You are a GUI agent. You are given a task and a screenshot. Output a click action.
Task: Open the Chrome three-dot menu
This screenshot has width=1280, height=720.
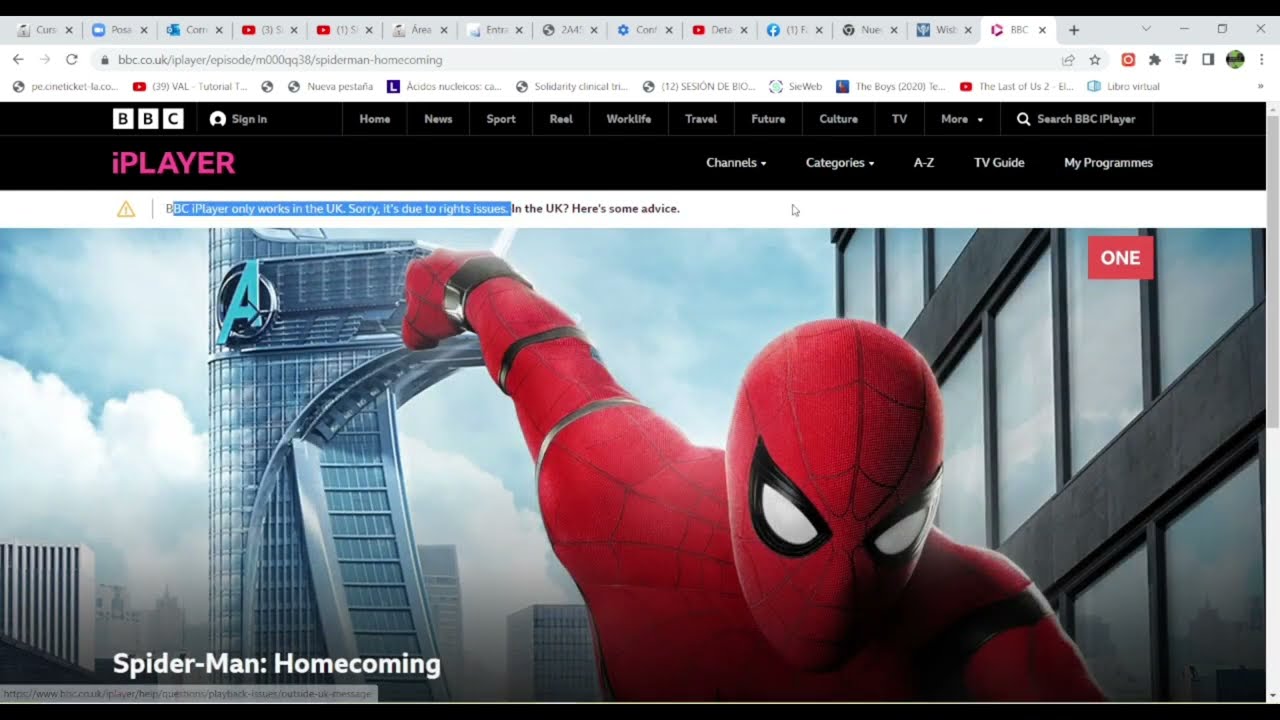[1262, 60]
